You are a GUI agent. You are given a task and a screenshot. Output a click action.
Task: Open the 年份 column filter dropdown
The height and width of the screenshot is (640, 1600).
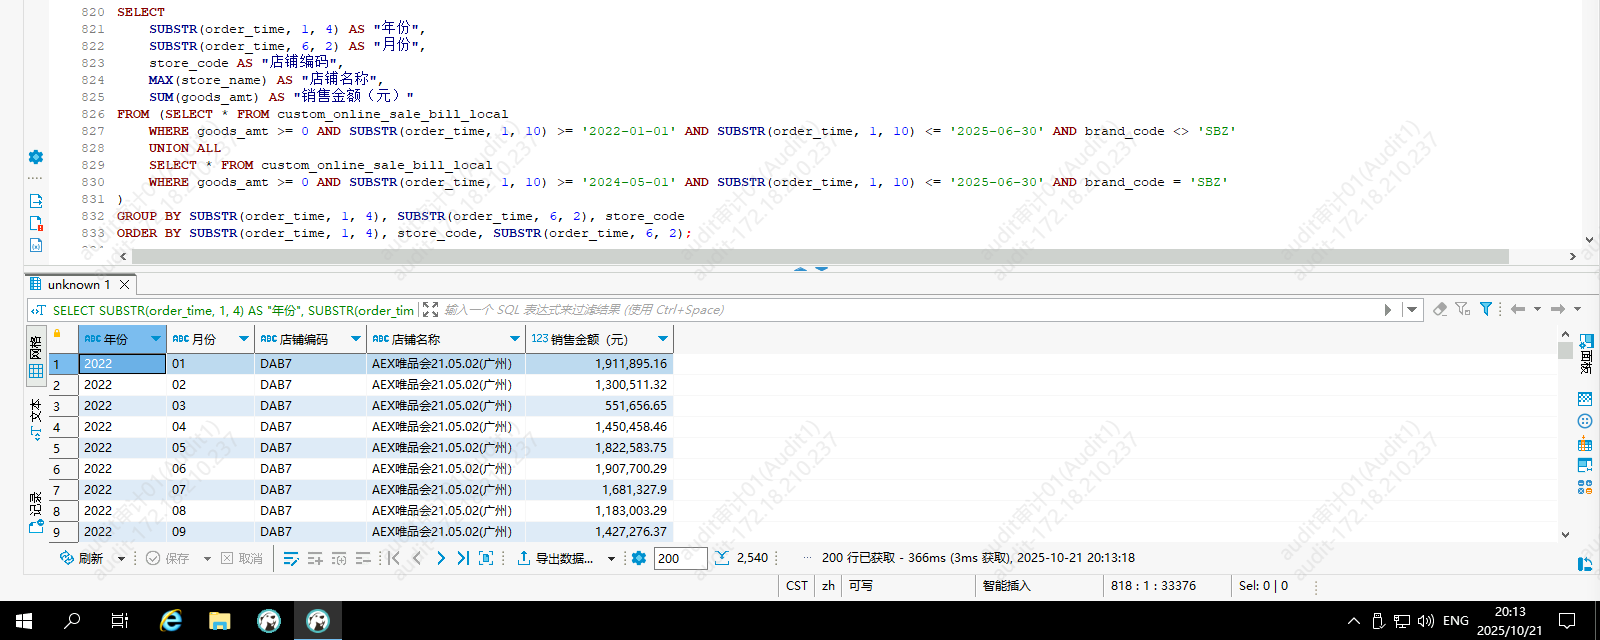tap(156, 339)
